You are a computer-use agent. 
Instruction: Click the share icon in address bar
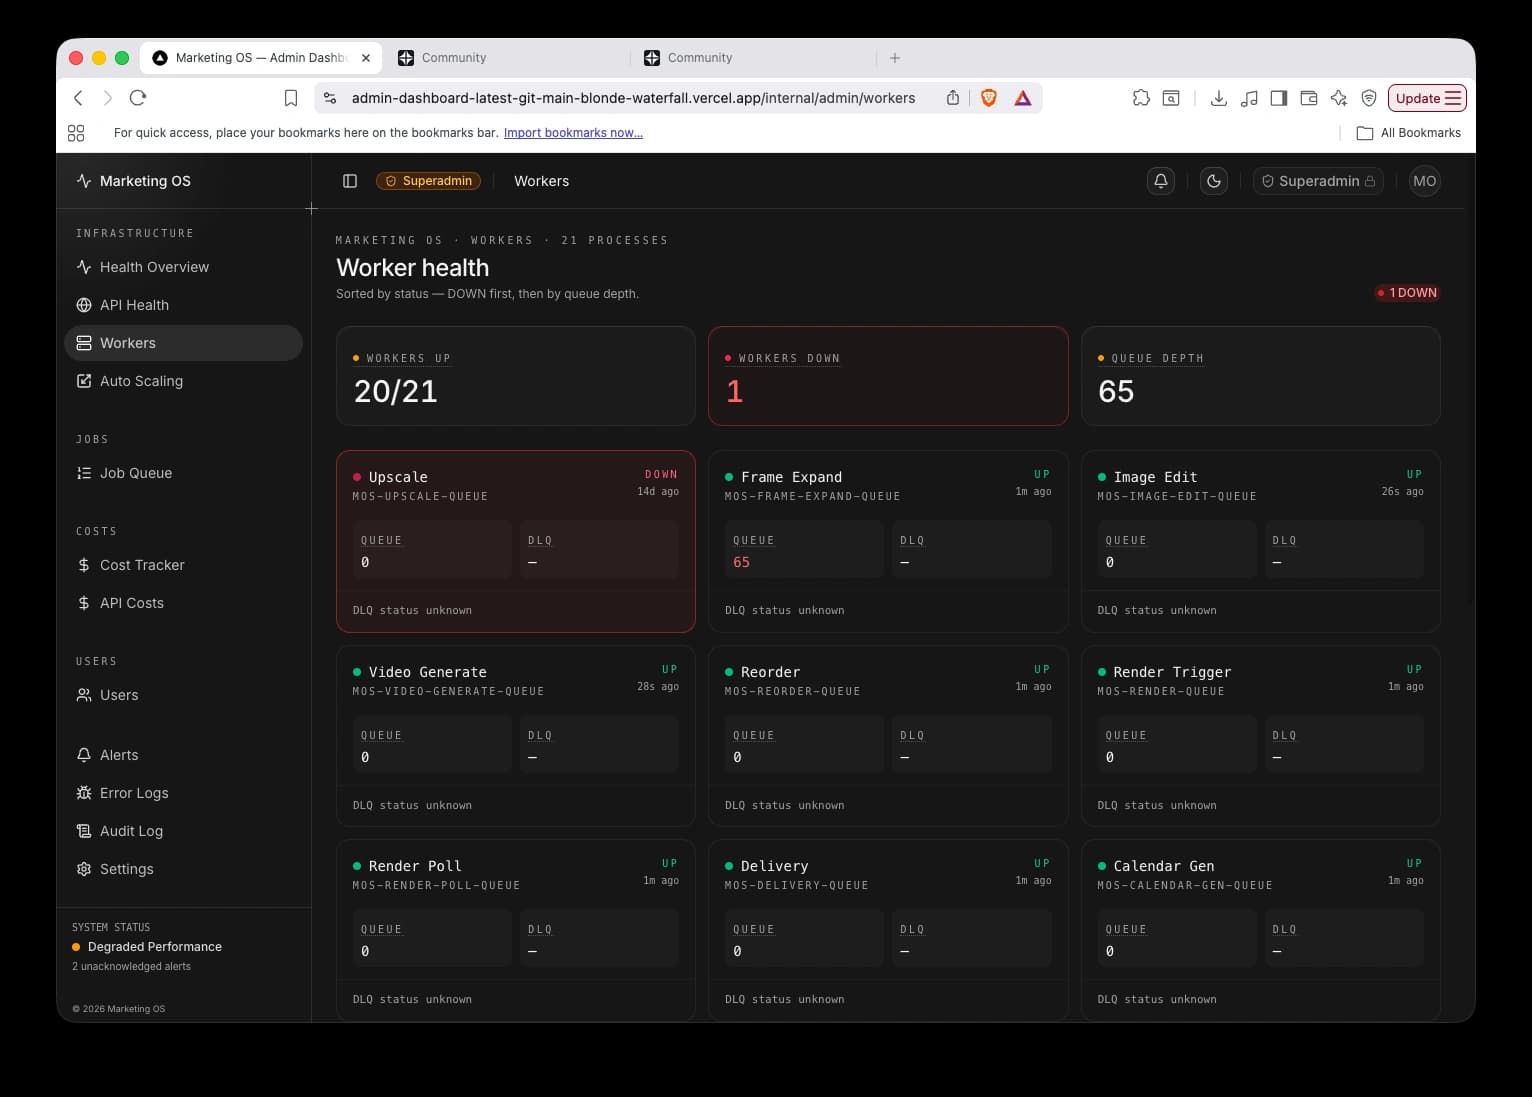pos(952,98)
